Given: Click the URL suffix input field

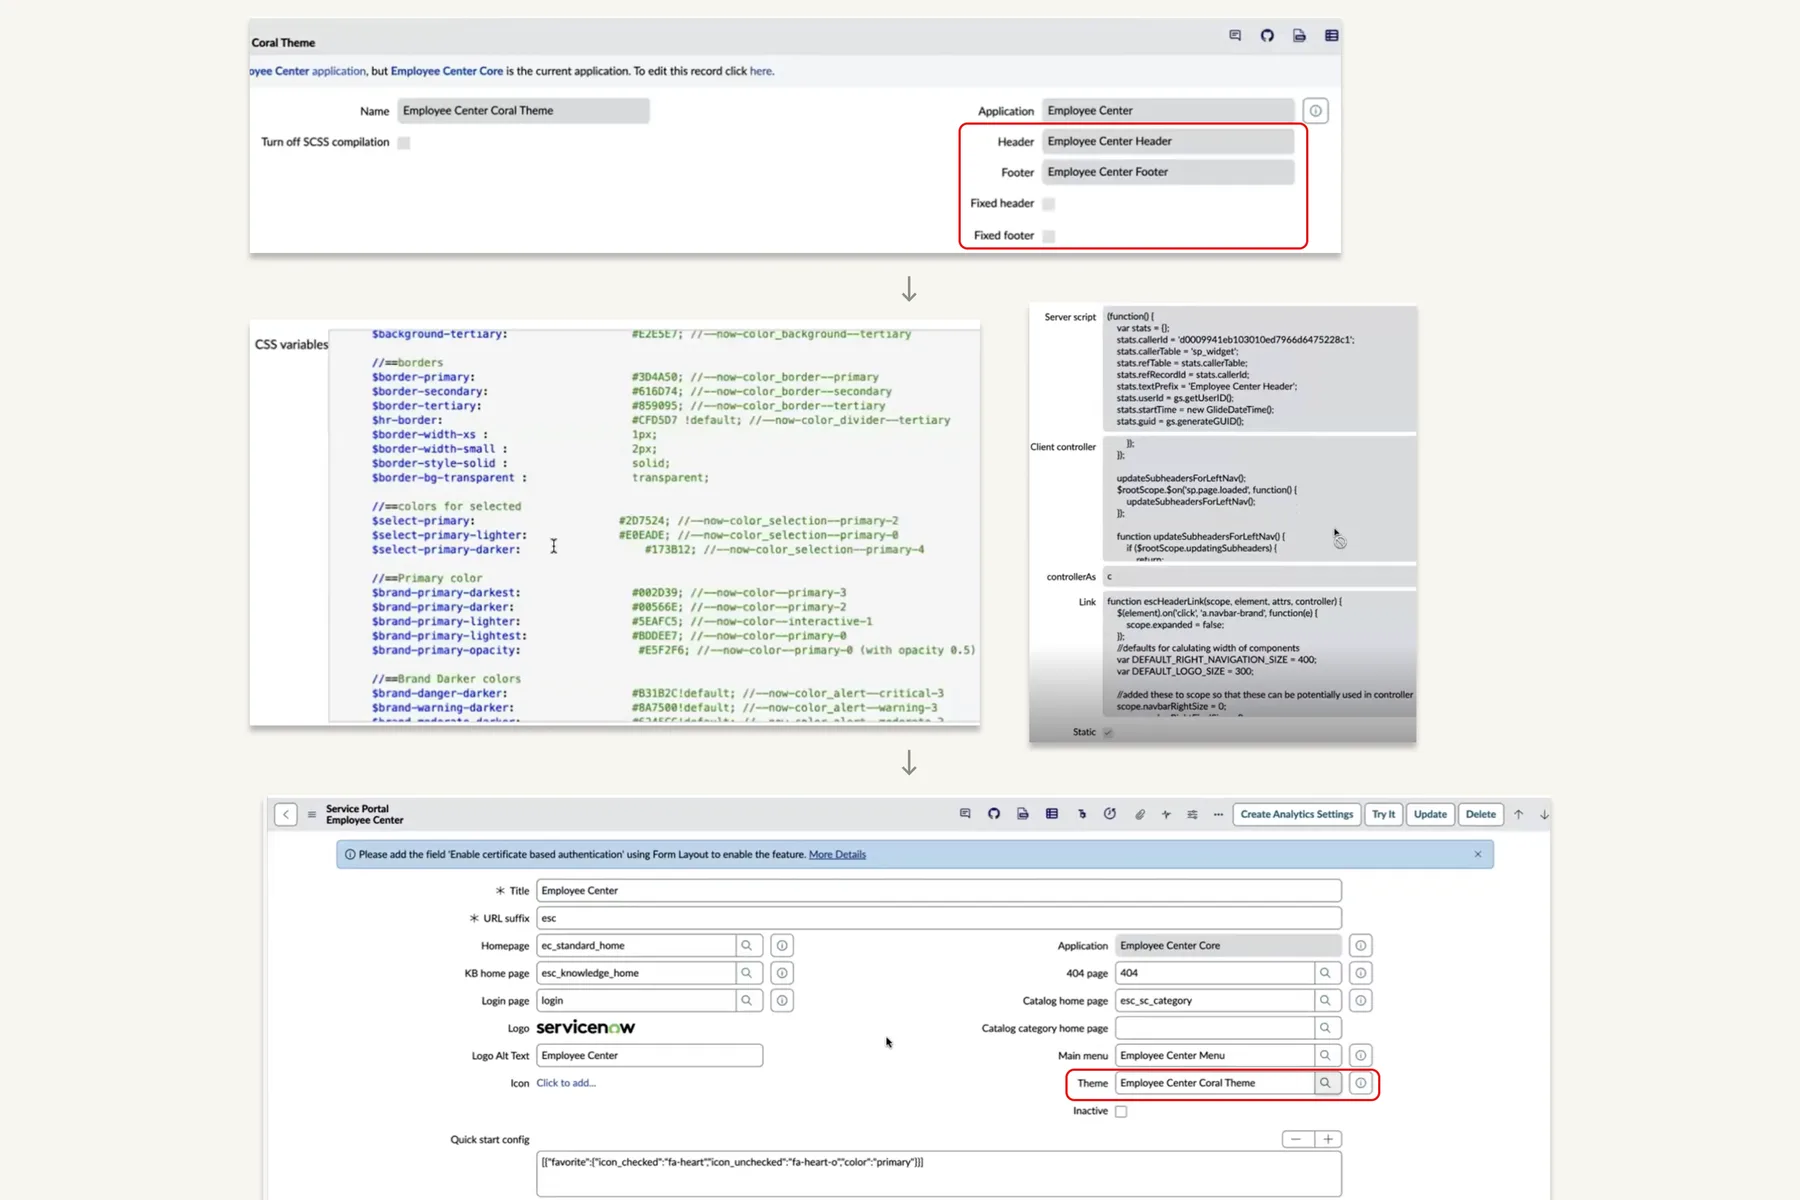Looking at the screenshot, I should (x=939, y=918).
